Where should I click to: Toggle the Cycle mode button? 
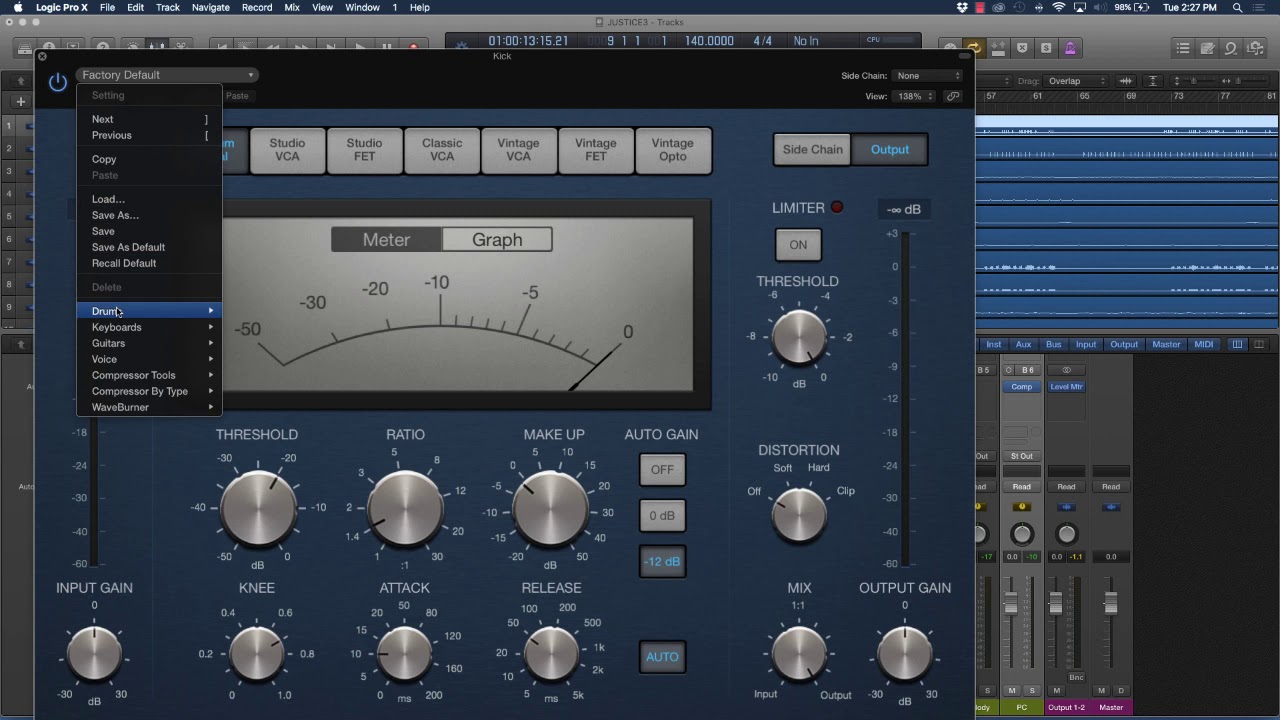(x=973, y=47)
